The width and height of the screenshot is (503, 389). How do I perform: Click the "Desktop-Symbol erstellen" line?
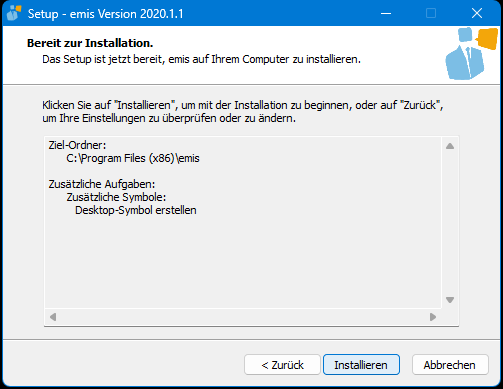(136, 210)
